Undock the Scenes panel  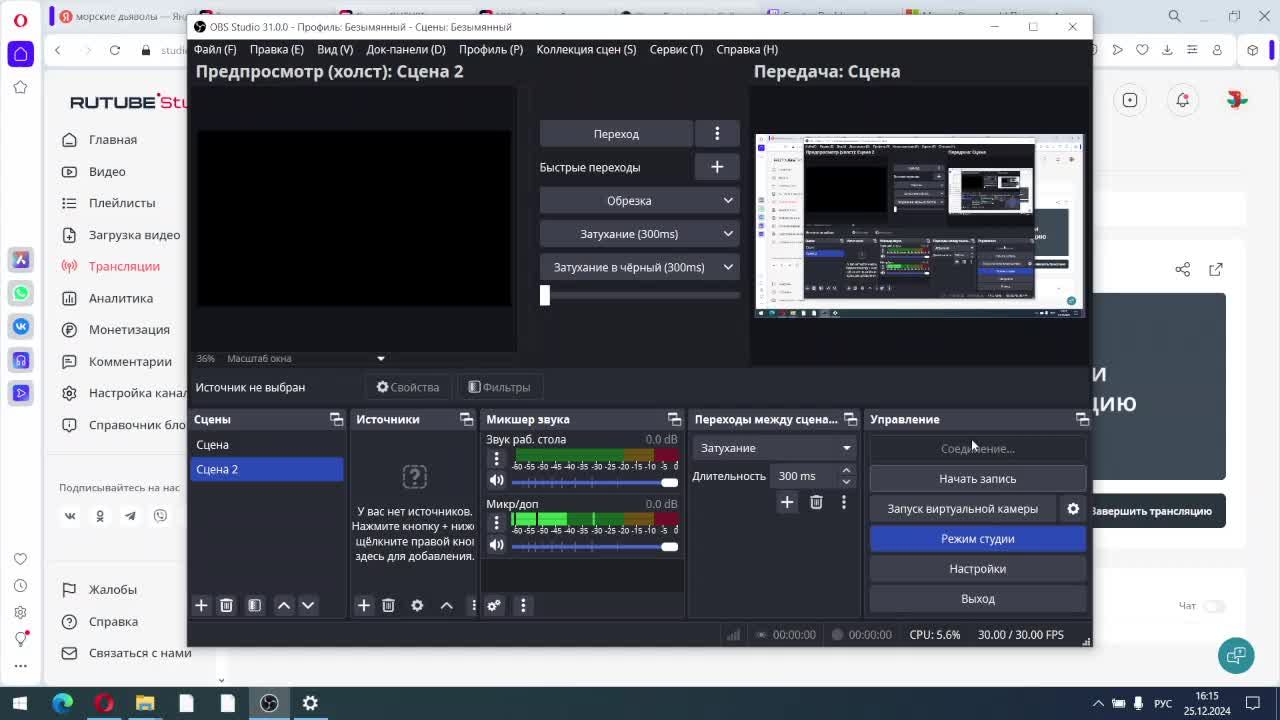tap(336, 419)
